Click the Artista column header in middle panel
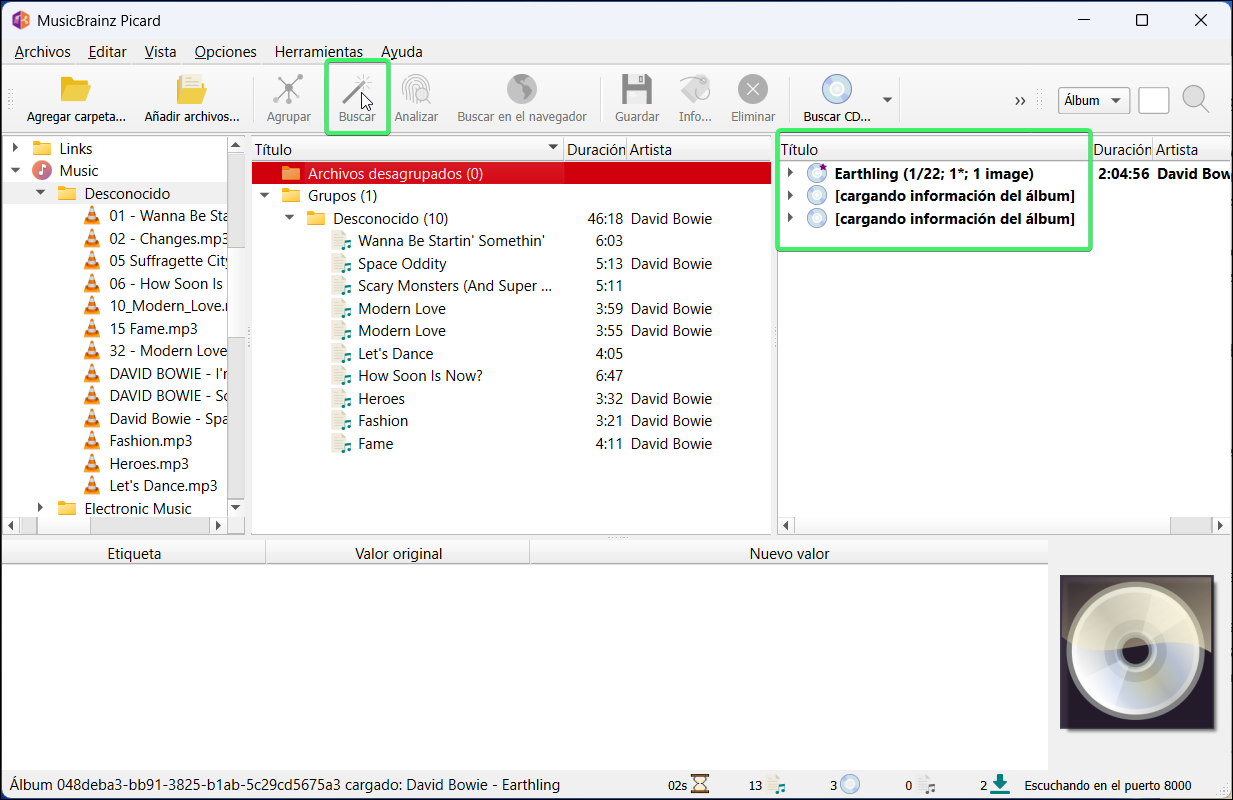Image resolution: width=1233 pixels, height=800 pixels. [x=699, y=149]
